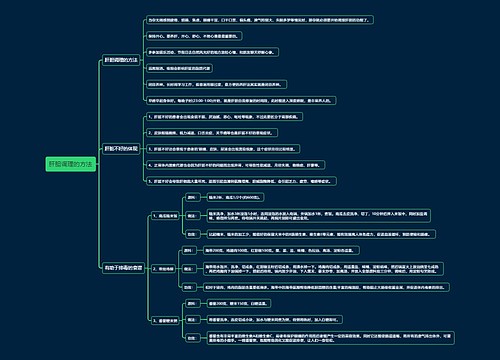Select the 功效 label under recipe 3
Screen dimensions: 500x360
(x=191, y=338)
